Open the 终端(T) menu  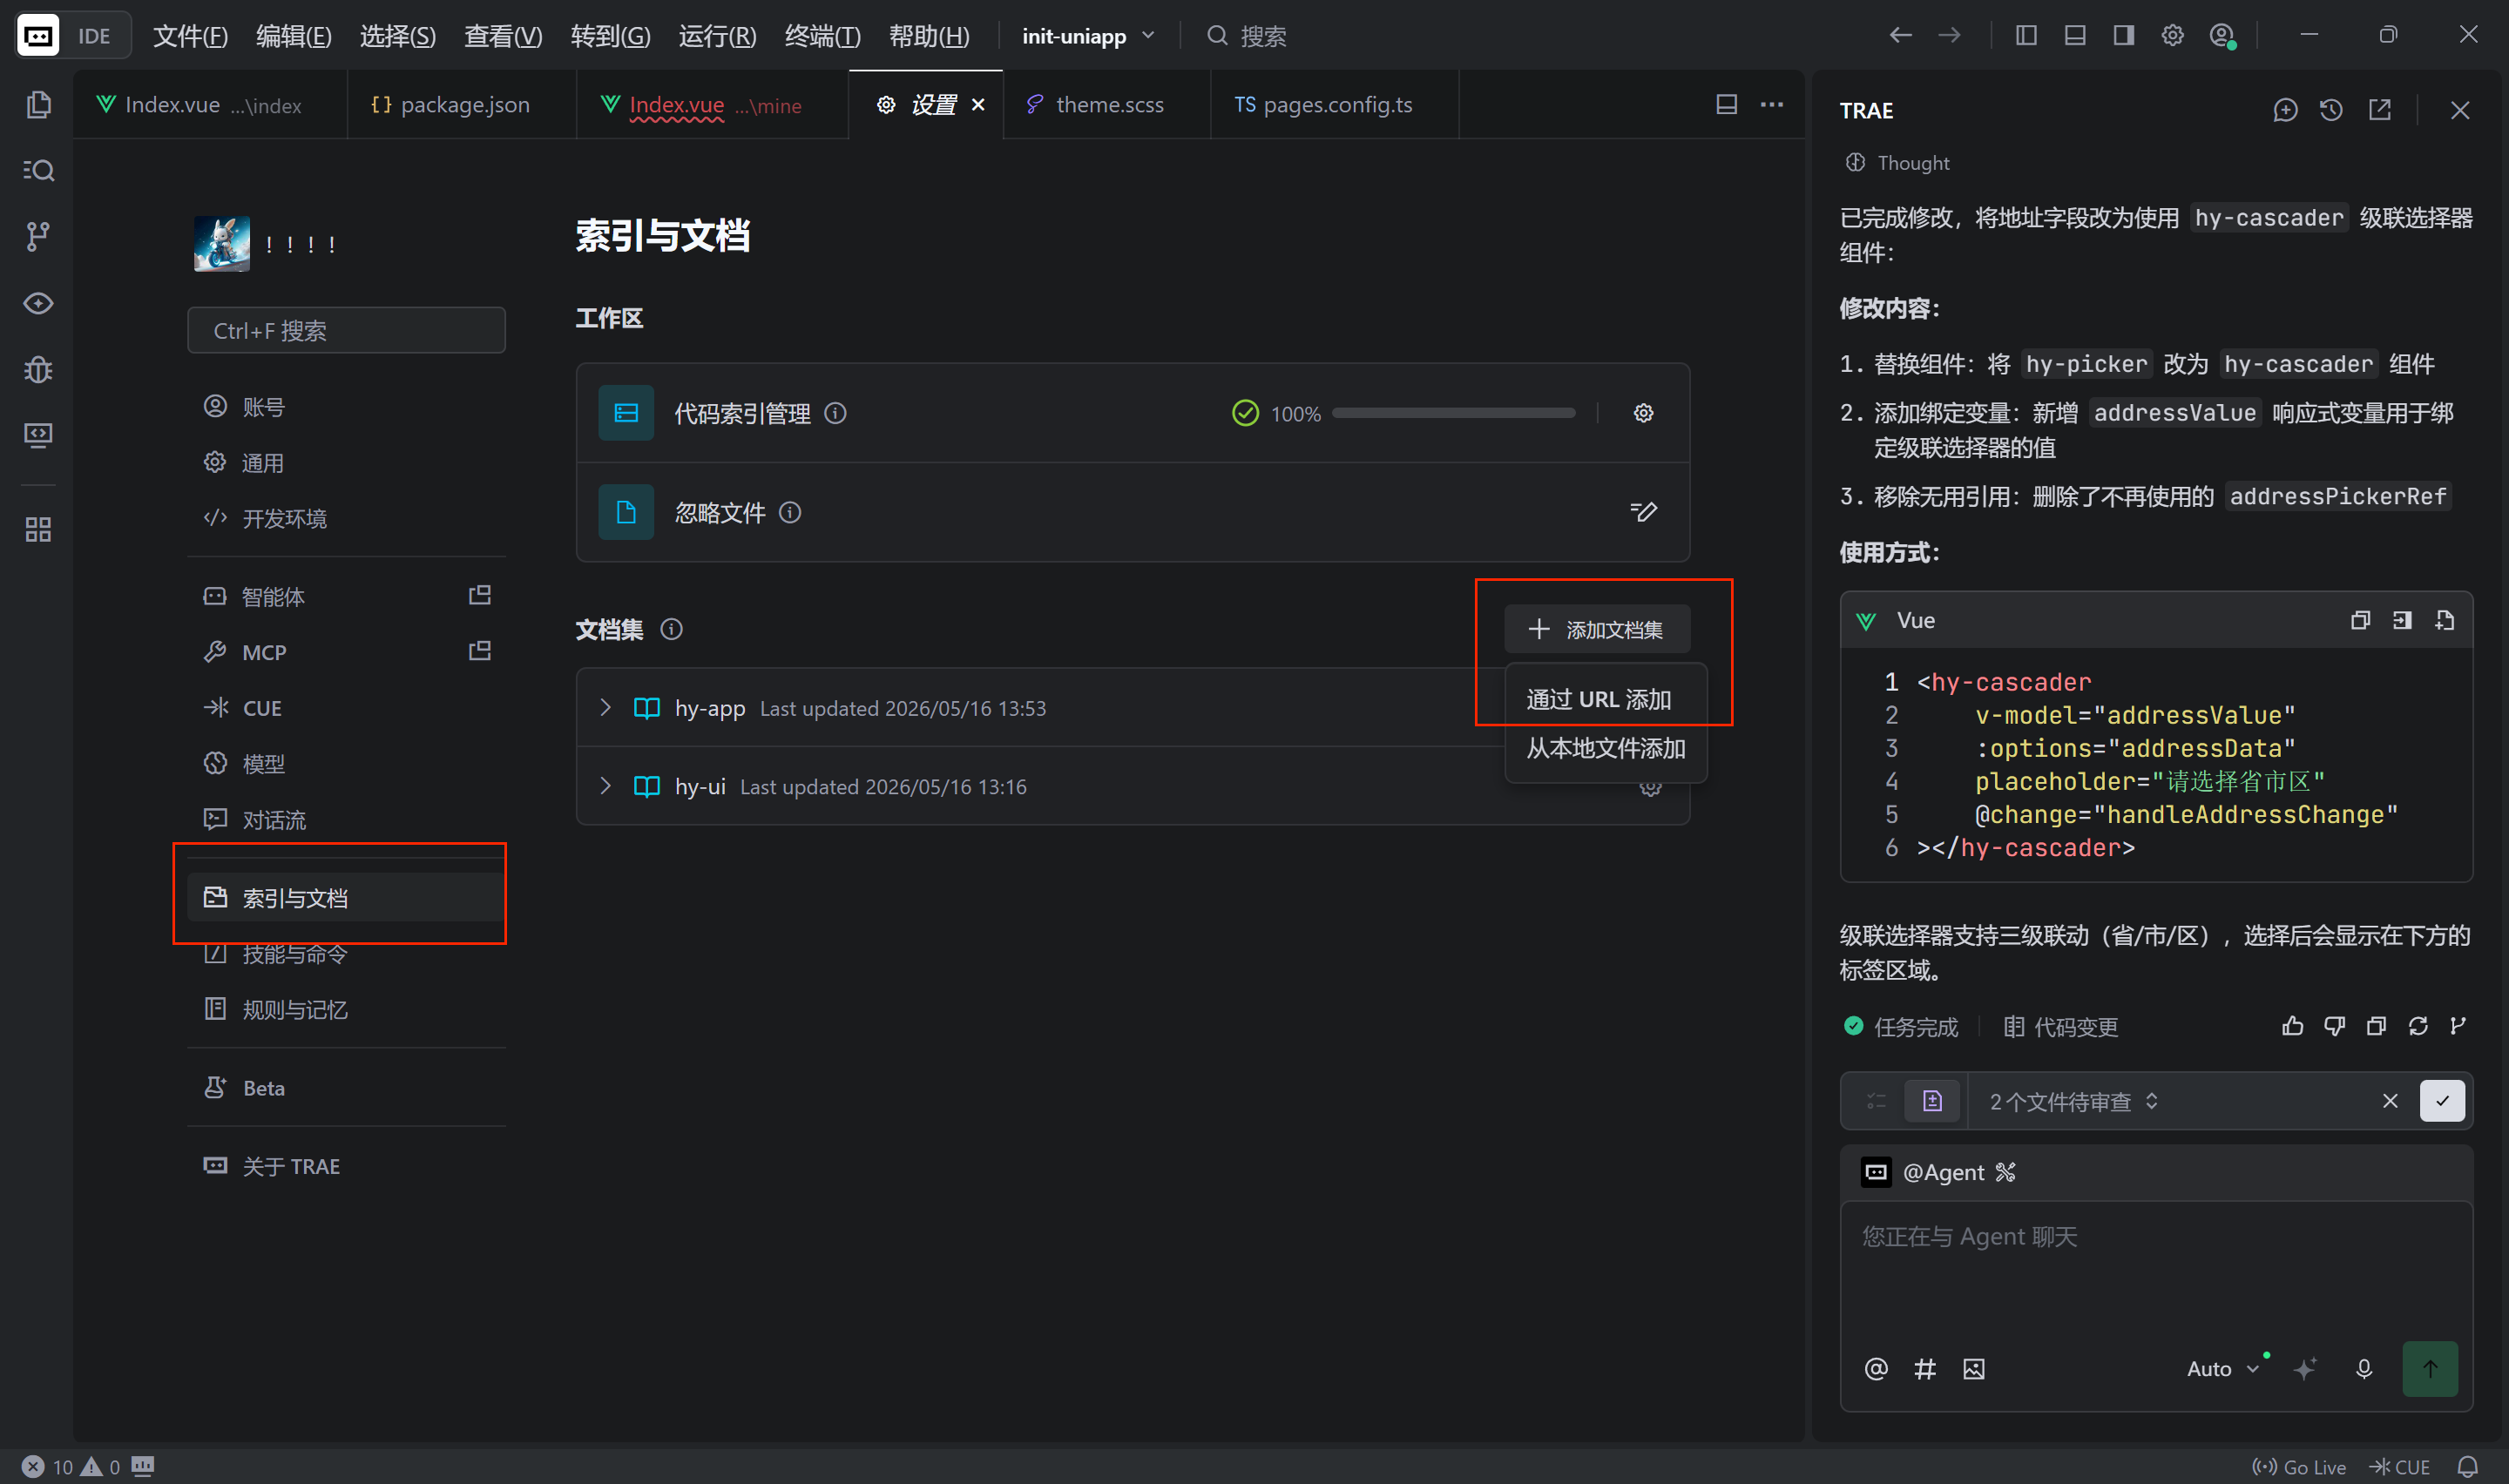point(822,36)
